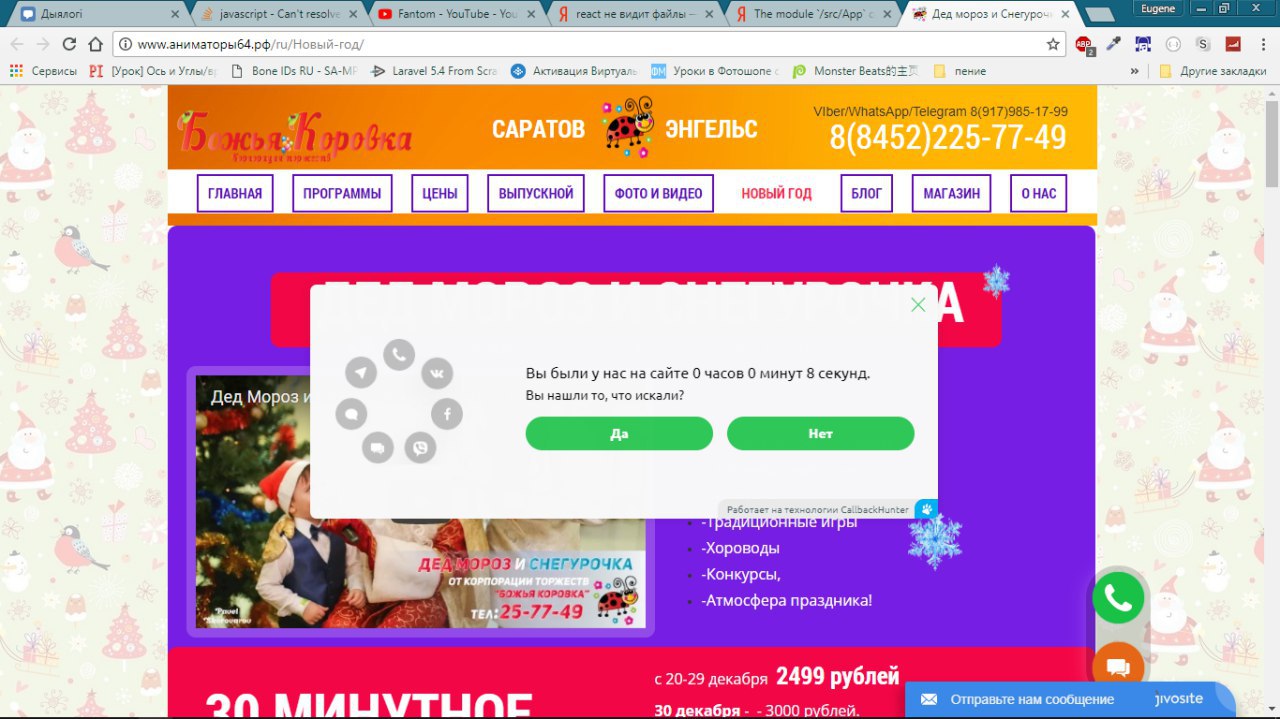This screenshot has height=719, width=1280.
Task: Click the browser Back arrow
Action: 17,44
